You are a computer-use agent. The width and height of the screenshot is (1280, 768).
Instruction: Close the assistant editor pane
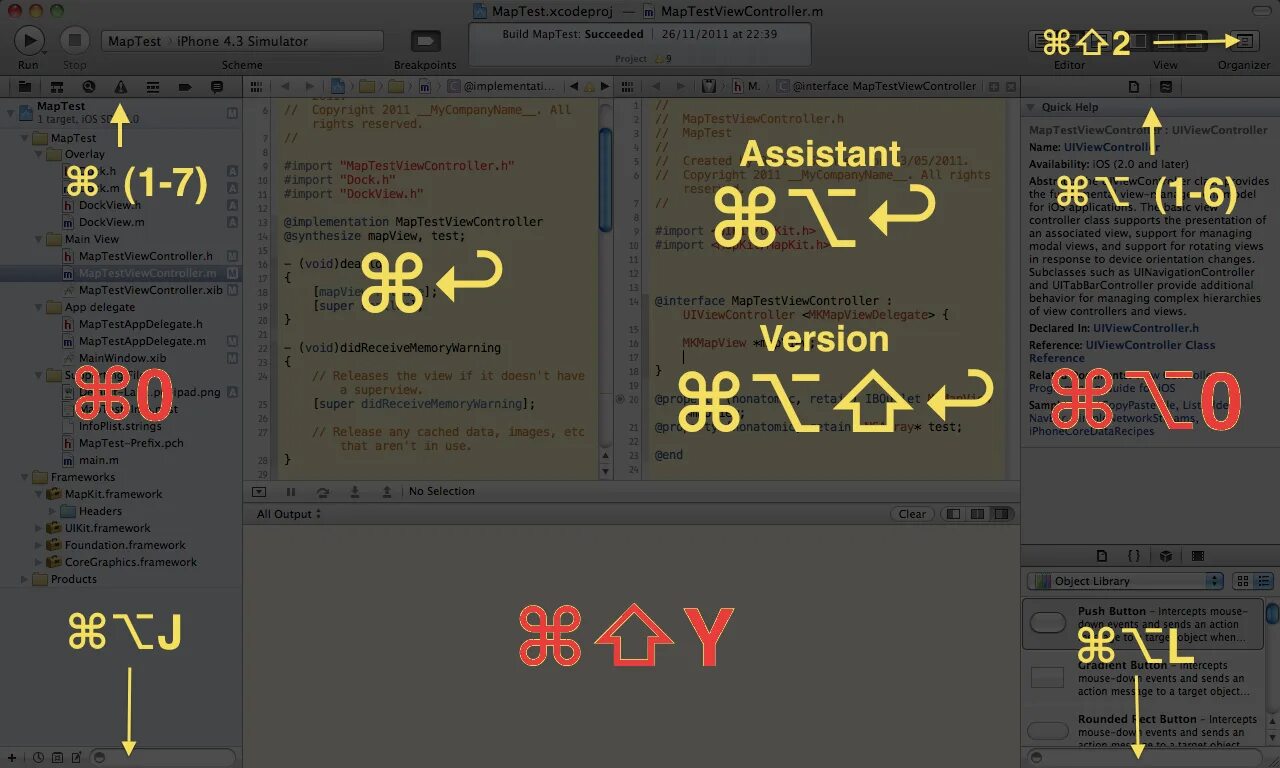pos(1009,87)
